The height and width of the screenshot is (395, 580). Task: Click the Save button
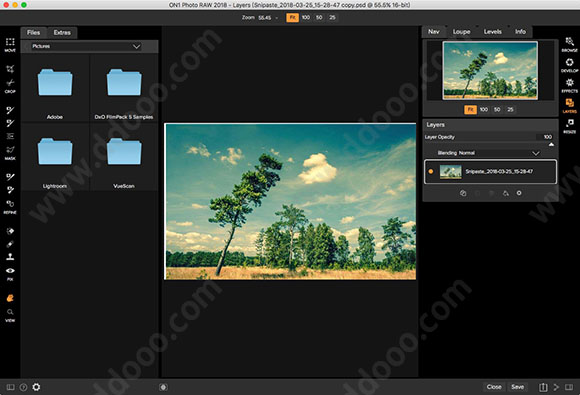(x=517, y=387)
